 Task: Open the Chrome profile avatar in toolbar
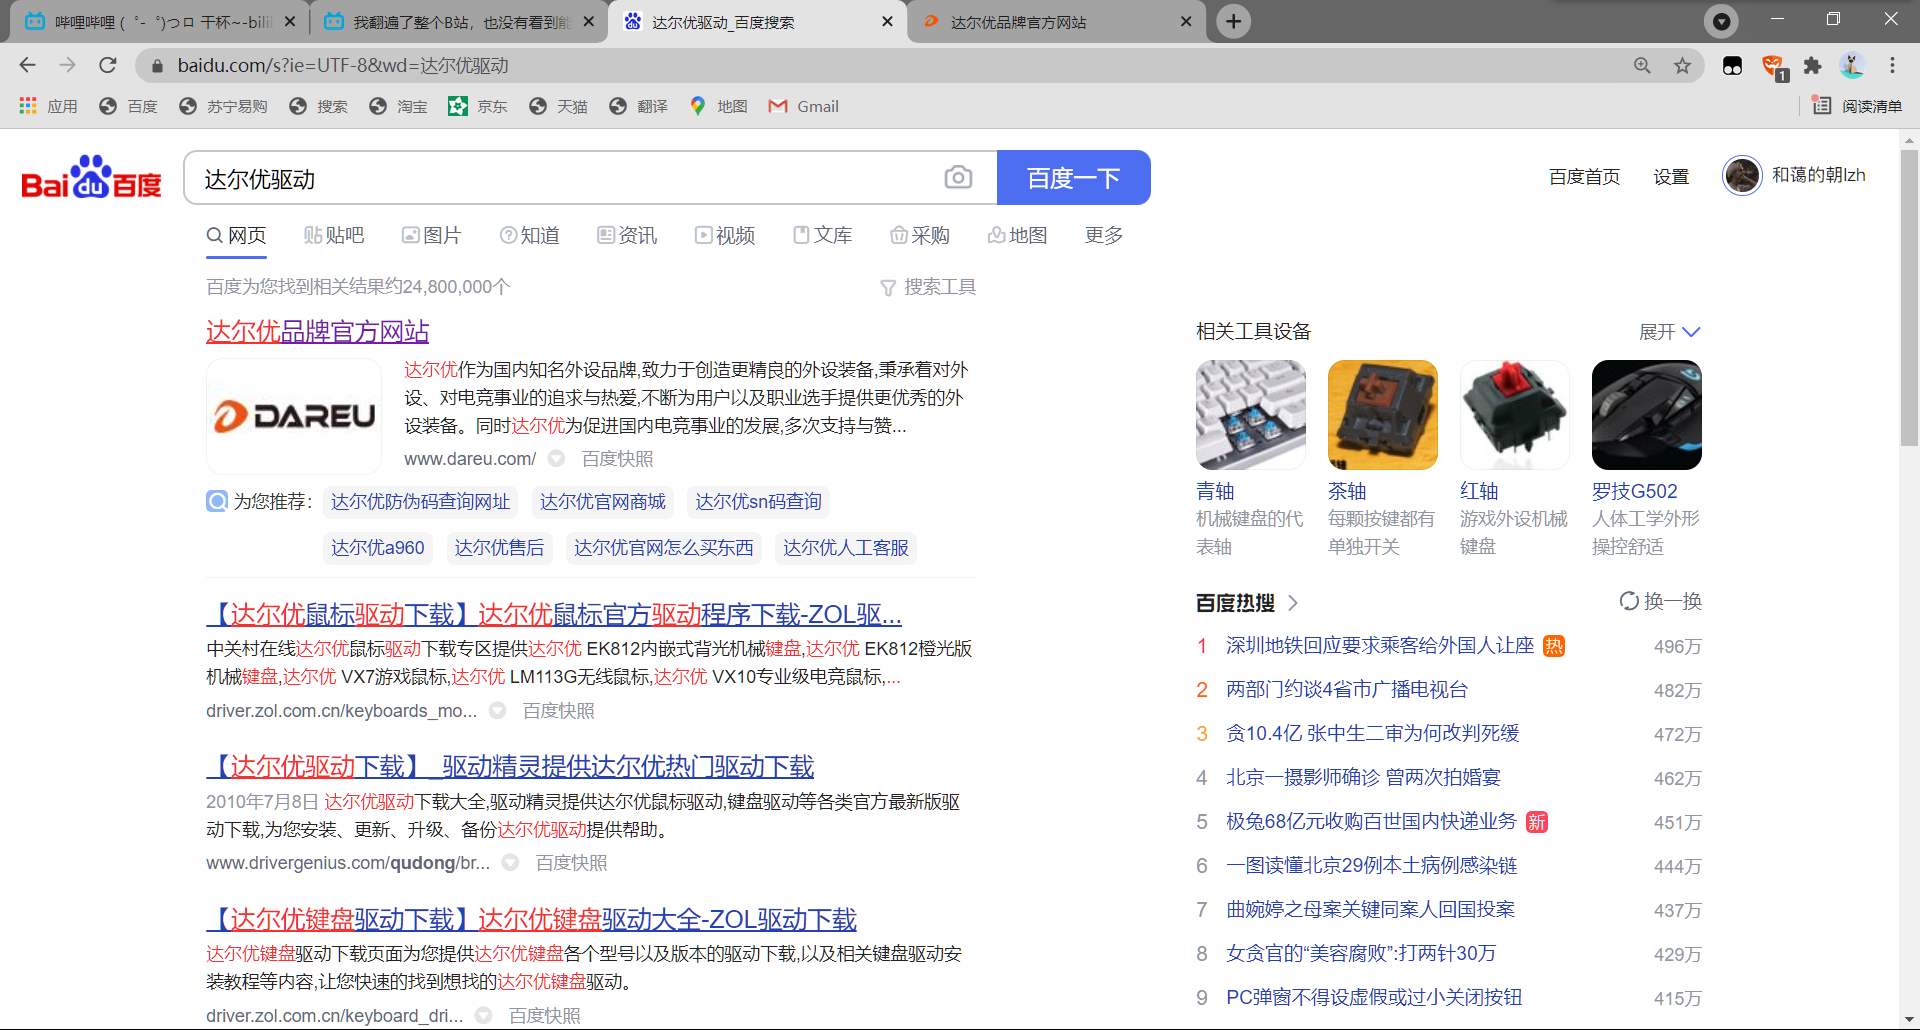pos(1852,65)
